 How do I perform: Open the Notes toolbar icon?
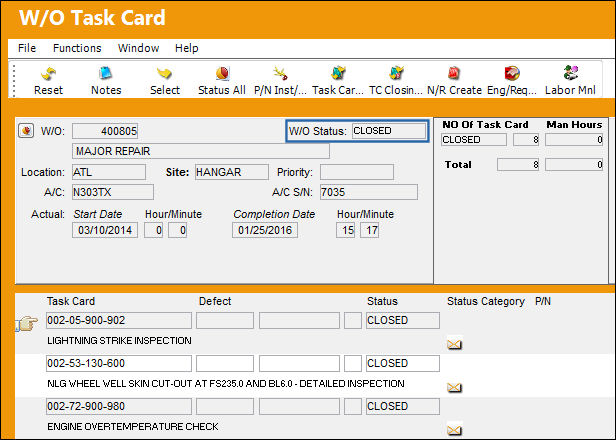[106, 73]
